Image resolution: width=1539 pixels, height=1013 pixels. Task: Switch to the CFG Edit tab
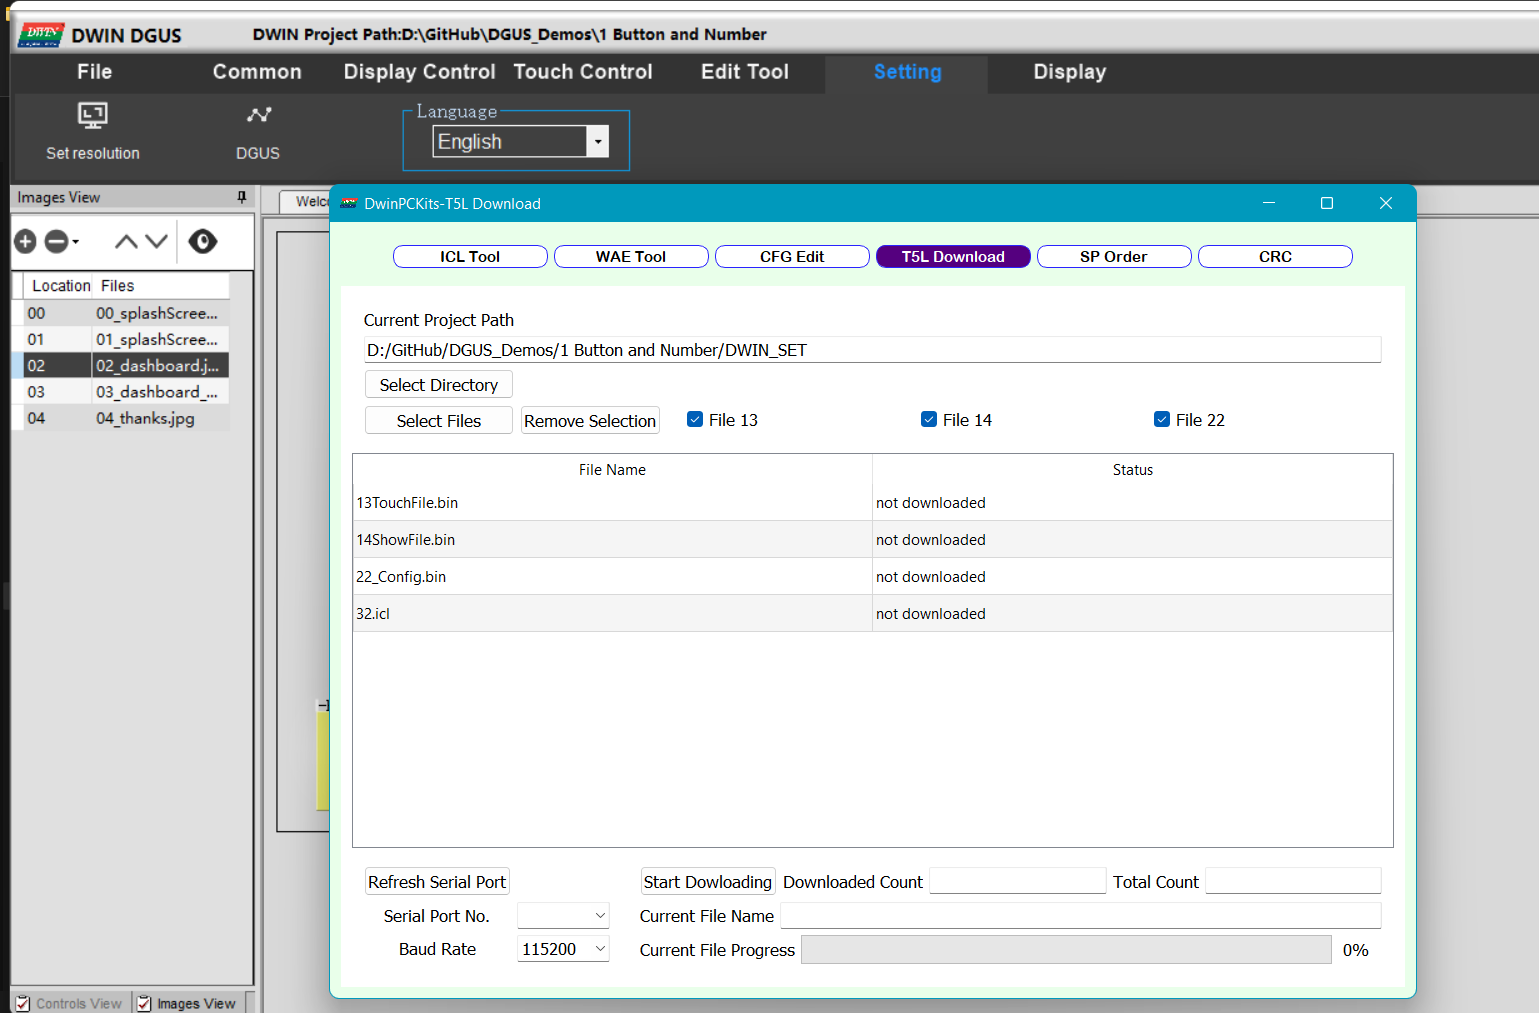tap(791, 257)
